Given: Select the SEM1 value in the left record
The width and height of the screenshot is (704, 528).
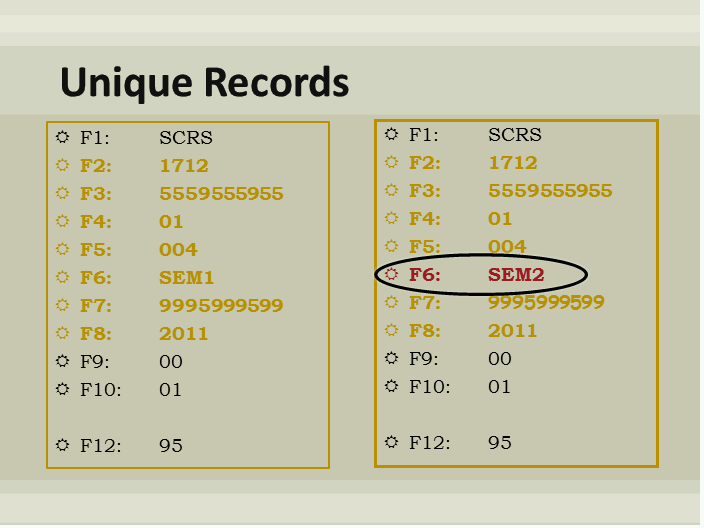Looking at the screenshot, I should click(186, 278).
